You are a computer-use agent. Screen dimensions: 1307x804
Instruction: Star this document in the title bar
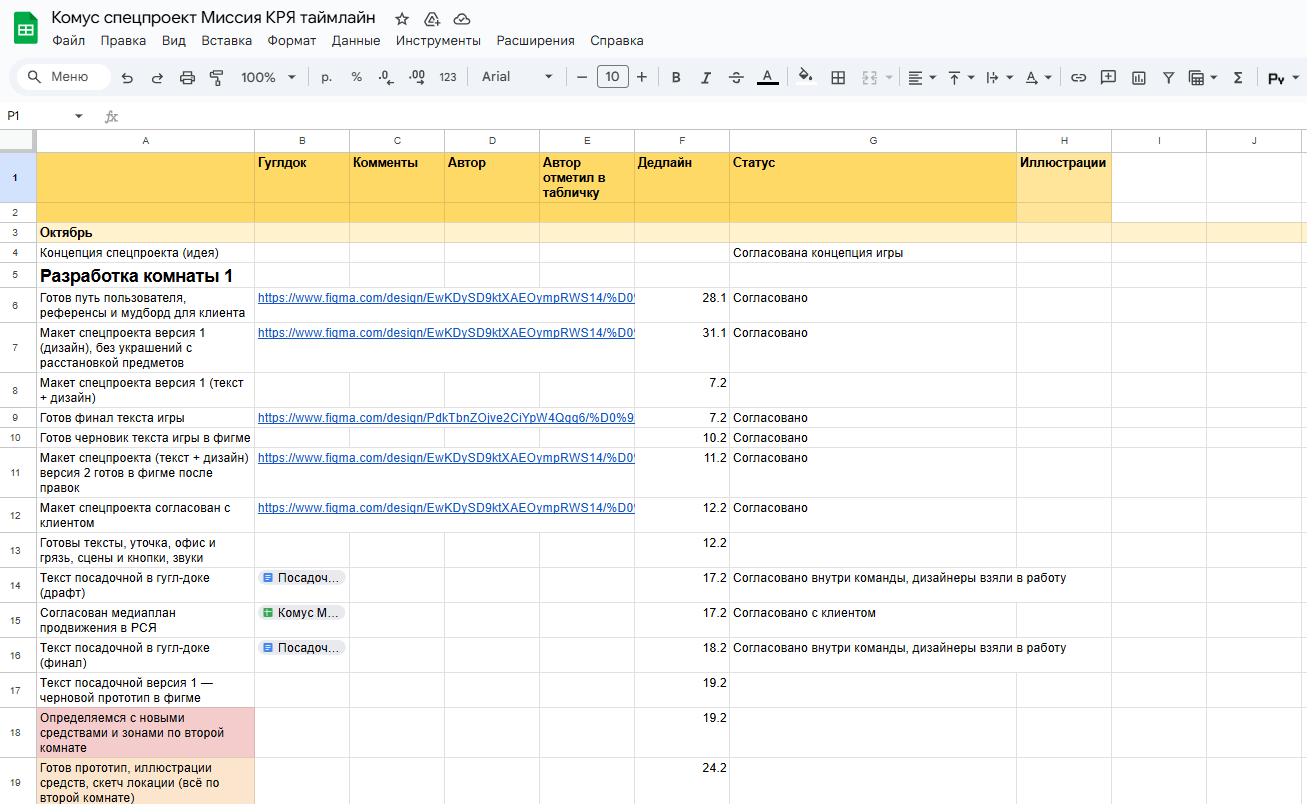pos(402,19)
